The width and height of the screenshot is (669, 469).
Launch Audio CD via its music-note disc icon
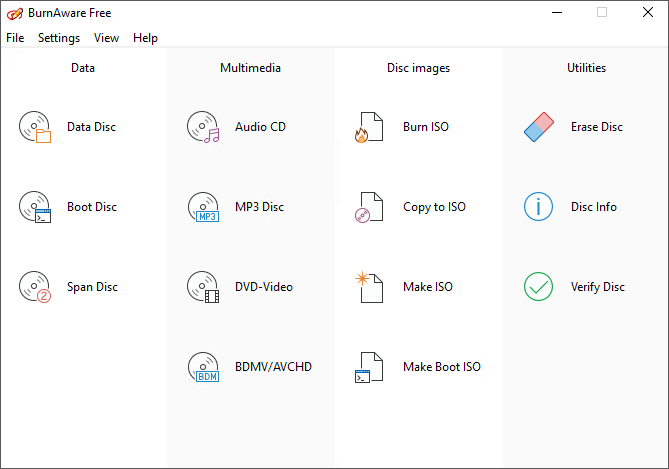(x=203, y=127)
